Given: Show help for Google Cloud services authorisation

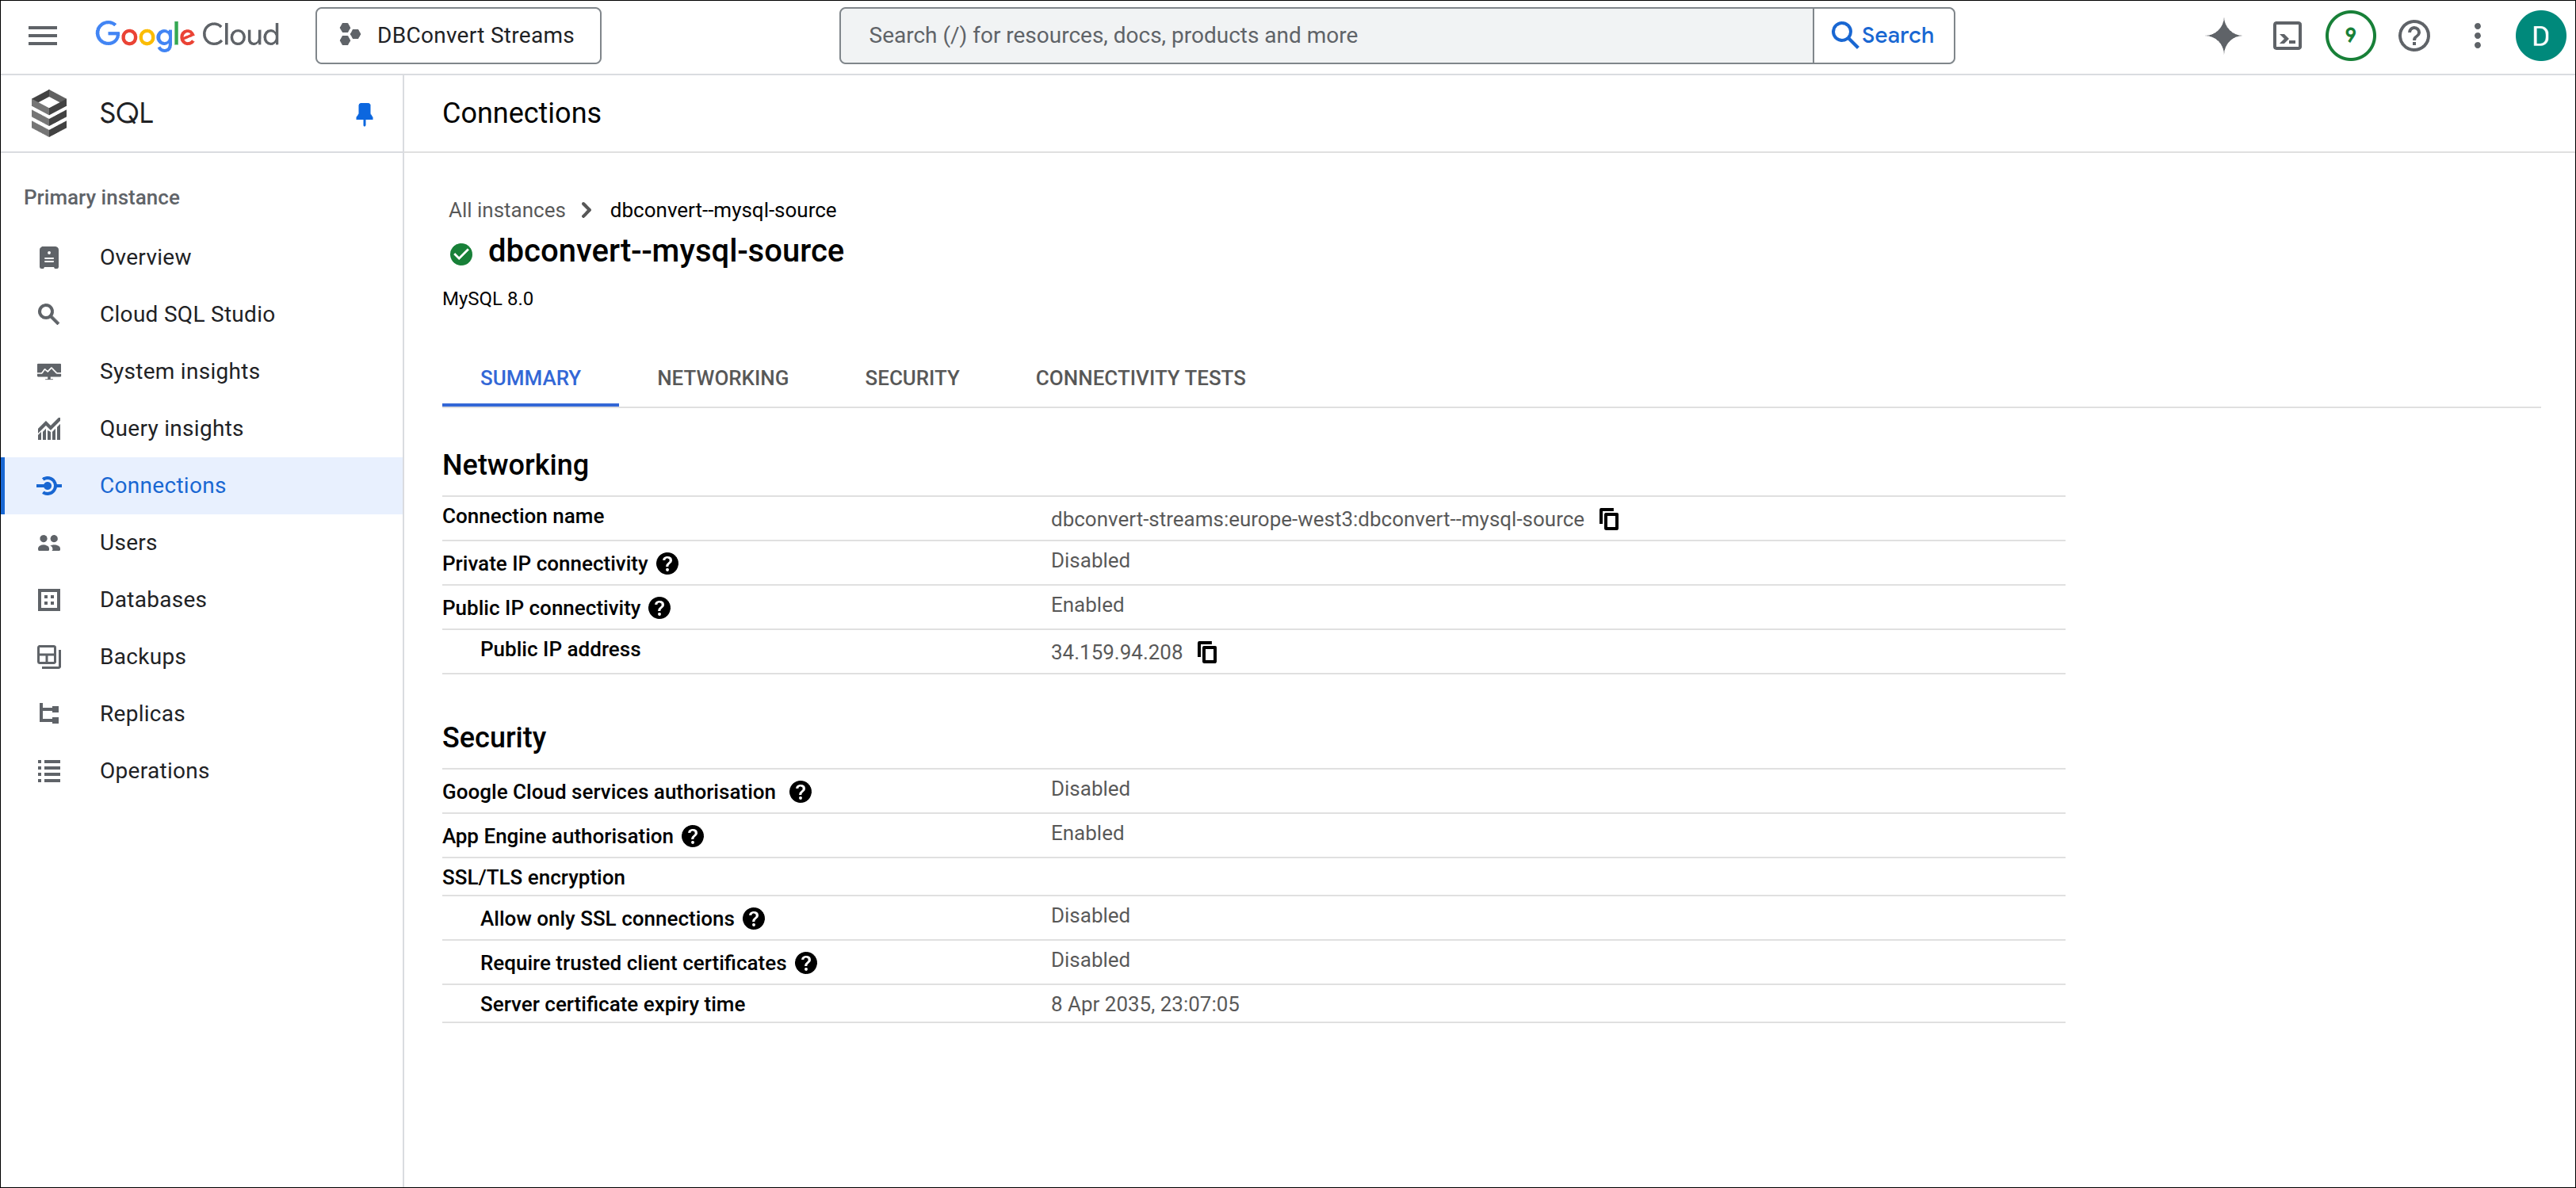Looking at the screenshot, I should tap(800, 792).
